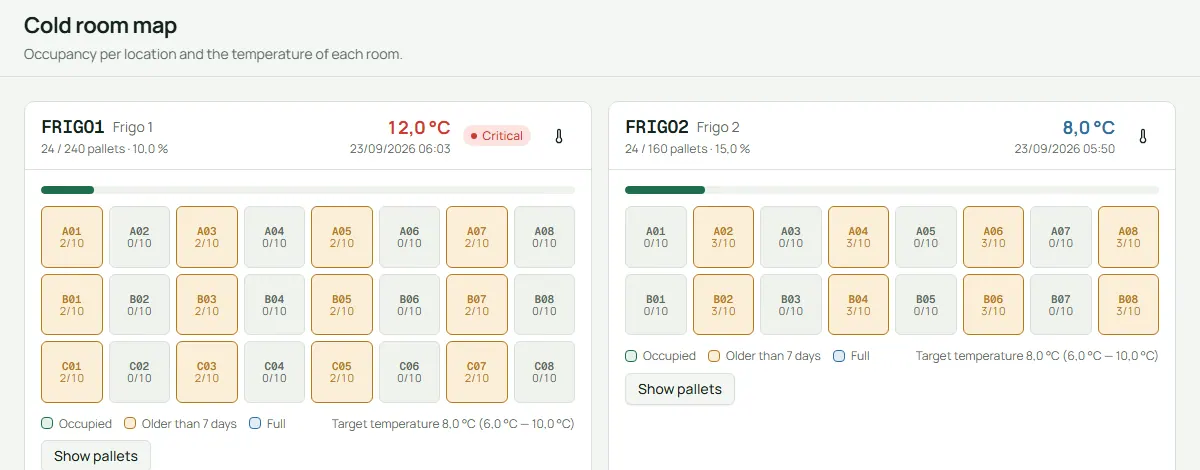Image resolution: width=1200 pixels, height=470 pixels.
Task: Choose FRIGO1 location A05
Action: point(342,237)
